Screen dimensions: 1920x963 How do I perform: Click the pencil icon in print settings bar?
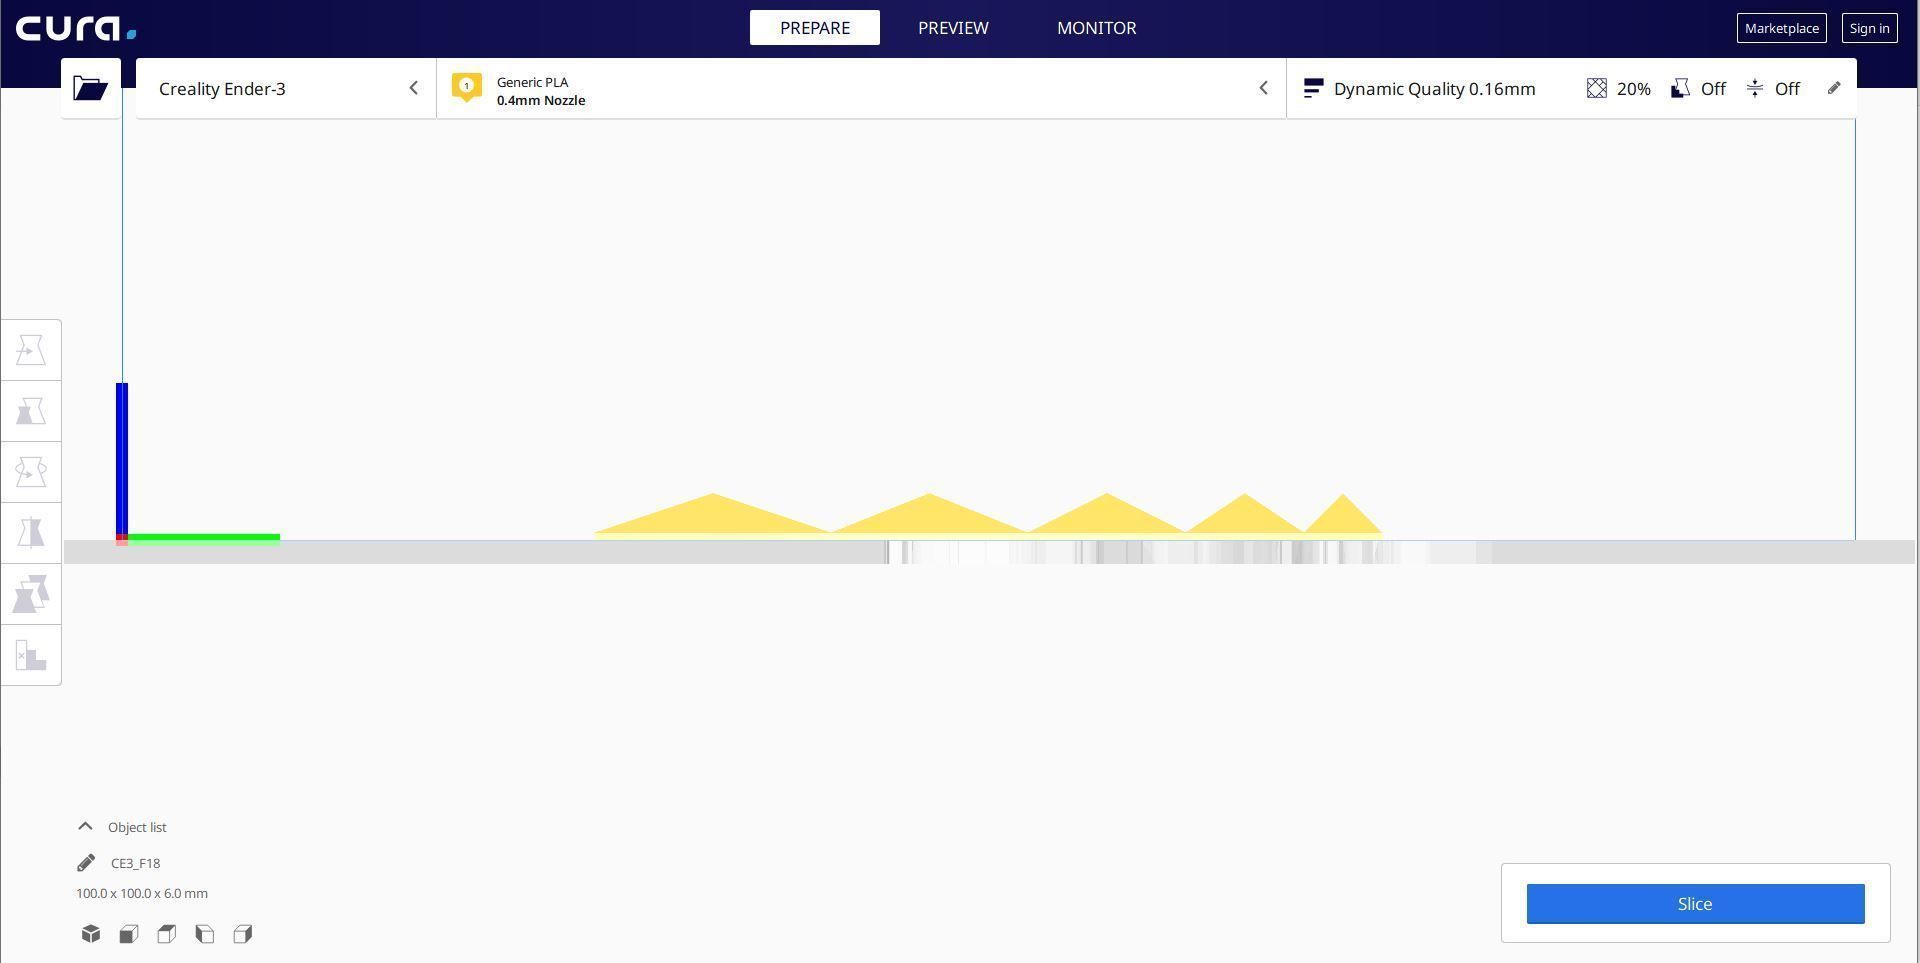pyautogui.click(x=1834, y=88)
